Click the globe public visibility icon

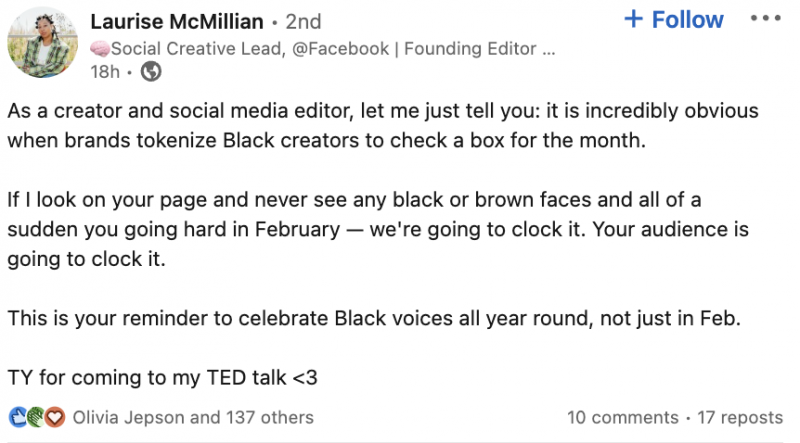(x=151, y=71)
